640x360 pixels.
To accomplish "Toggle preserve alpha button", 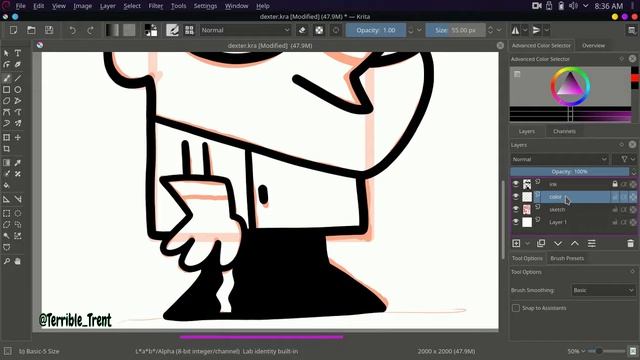I will (319, 30).
